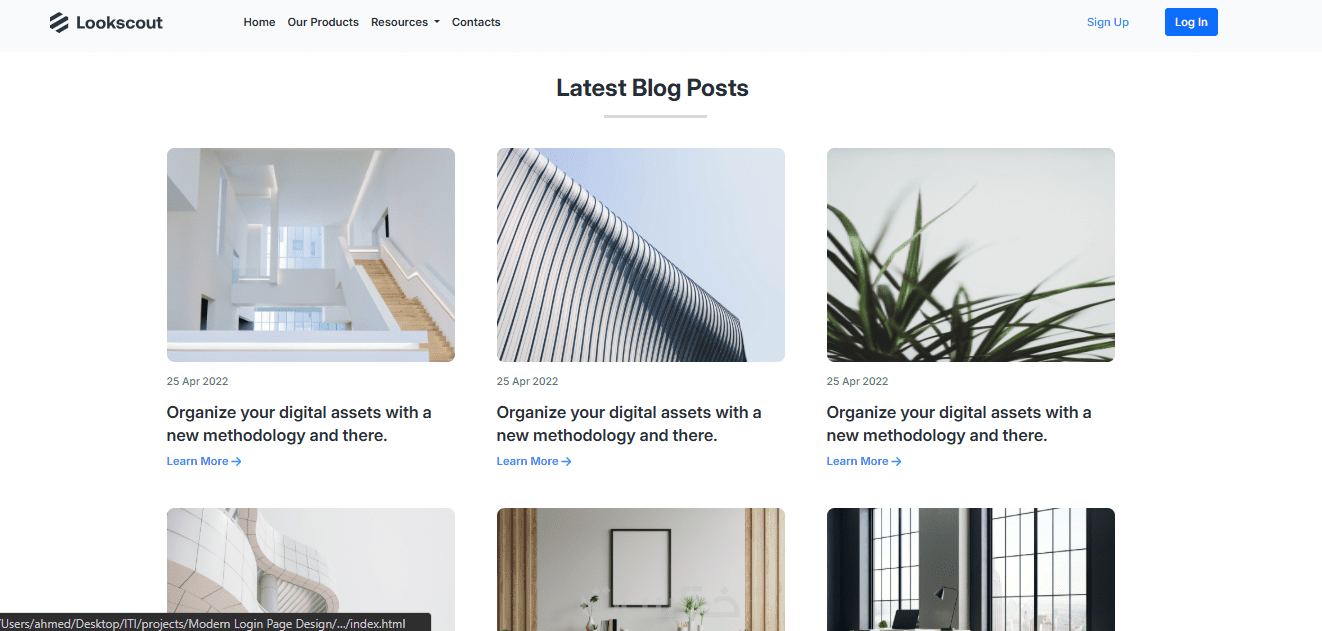1322x631 pixels.
Task: Click the Lookscout logo icon
Action: 59,22
